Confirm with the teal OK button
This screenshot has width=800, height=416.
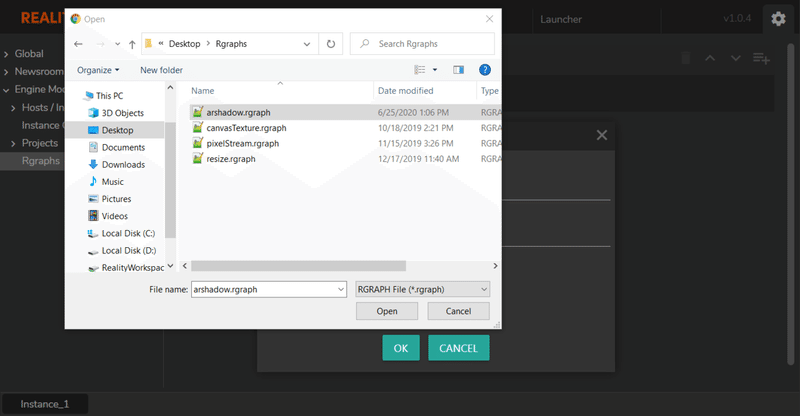pyautogui.click(x=401, y=348)
